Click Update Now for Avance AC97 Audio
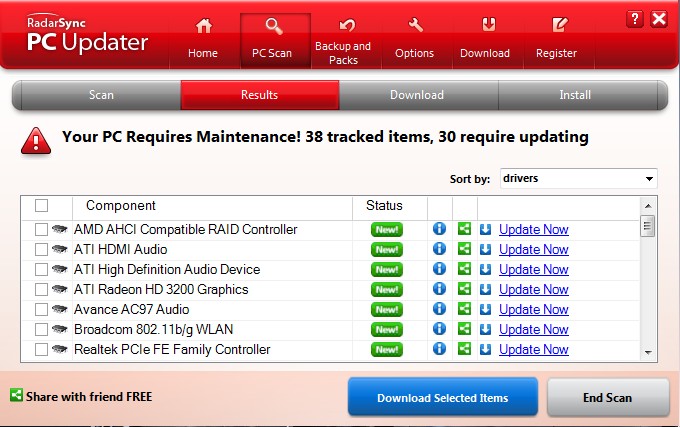680x427 pixels. click(x=533, y=309)
